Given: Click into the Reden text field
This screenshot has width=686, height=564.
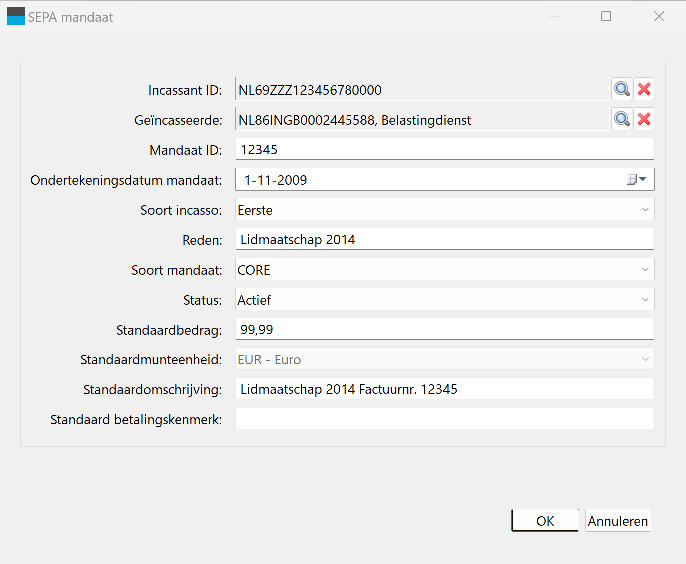Looking at the screenshot, I should [x=444, y=239].
